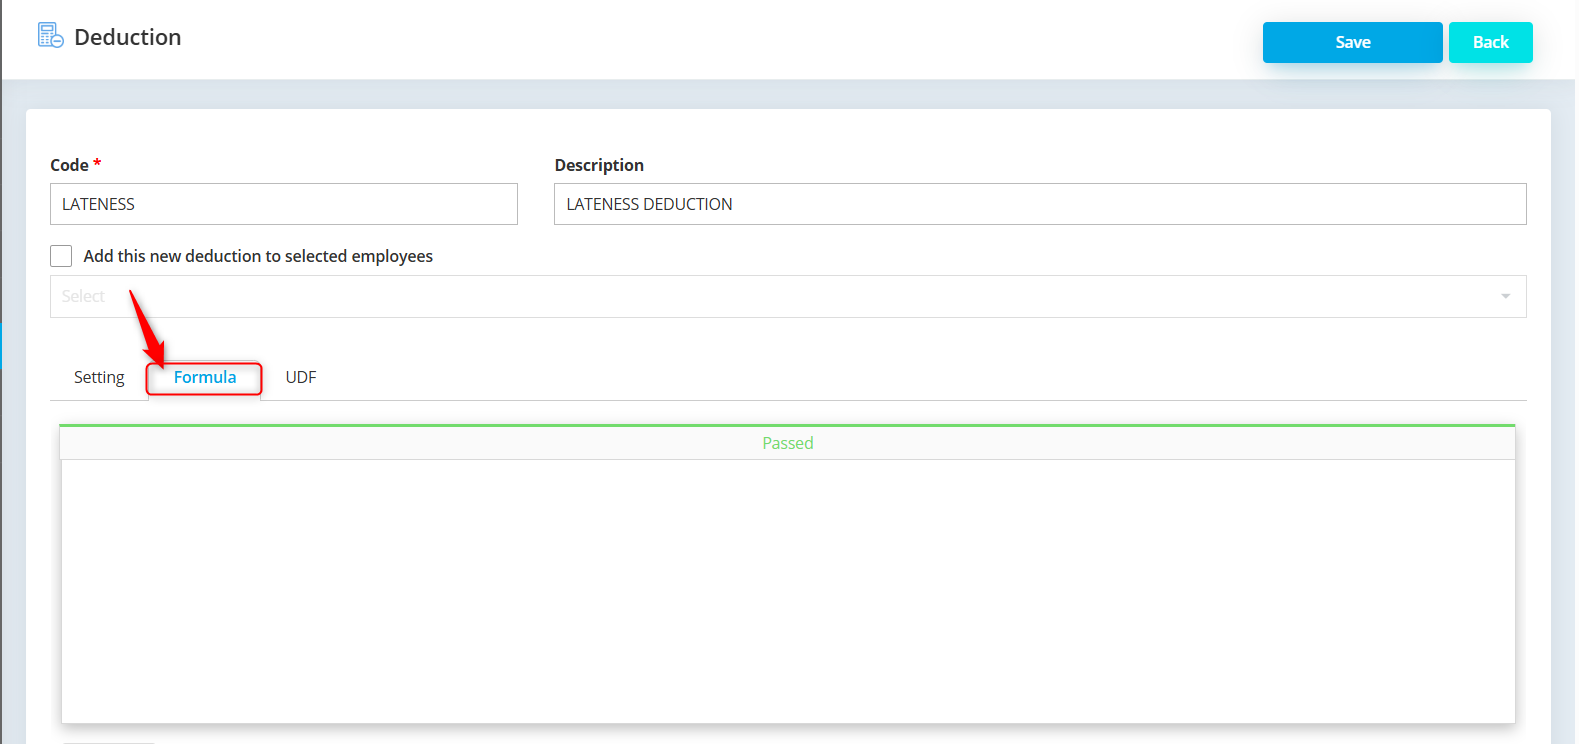1579x744 pixels.
Task: Edit the Code input field
Action: (x=284, y=204)
